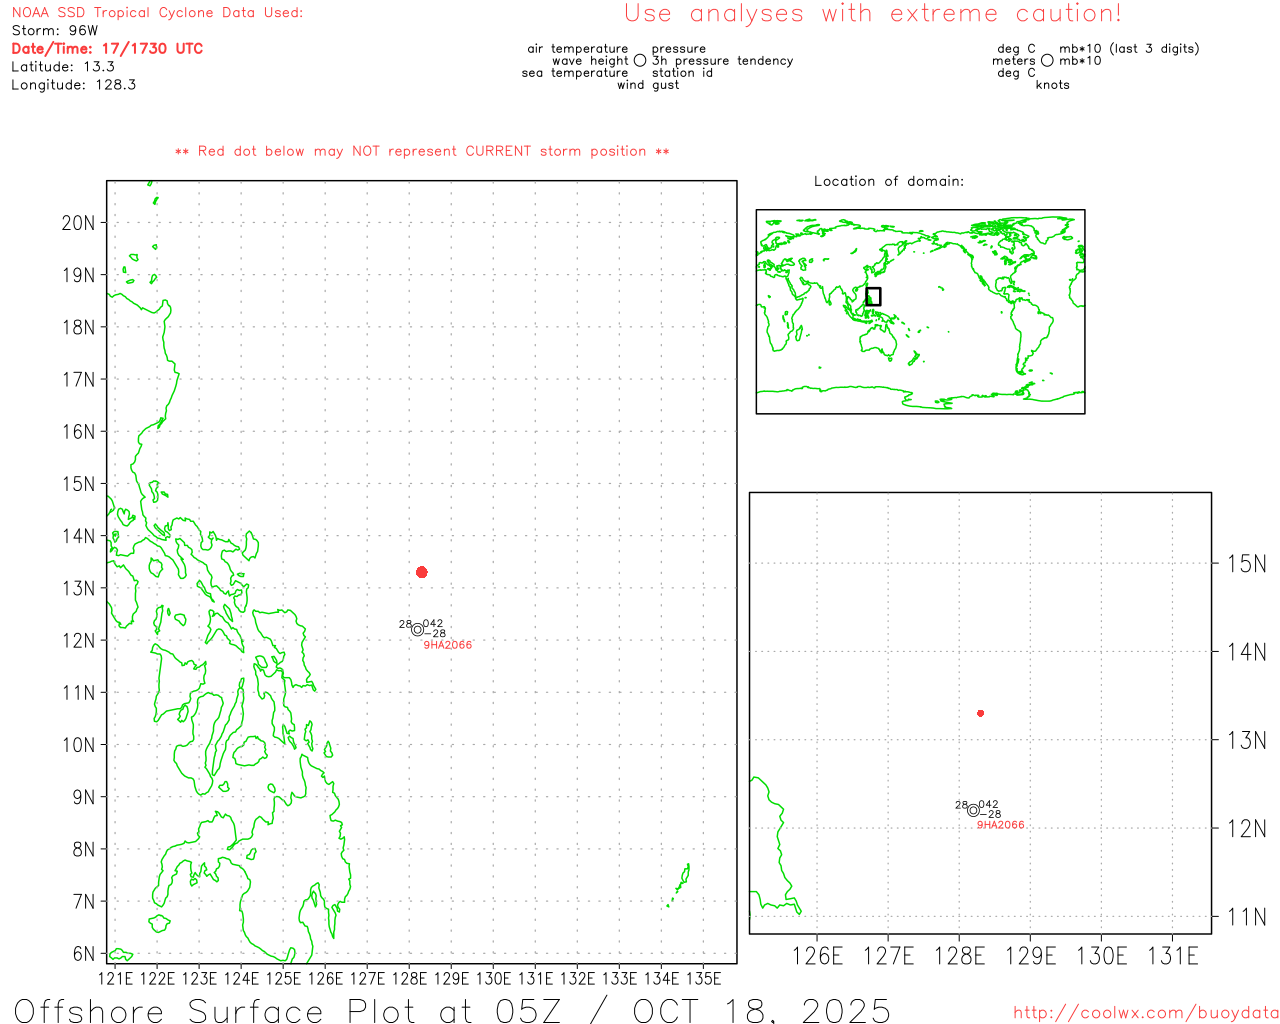Click the 135E longitude label on the main map
Screen dimensions: 1280x1024
[x=703, y=978]
